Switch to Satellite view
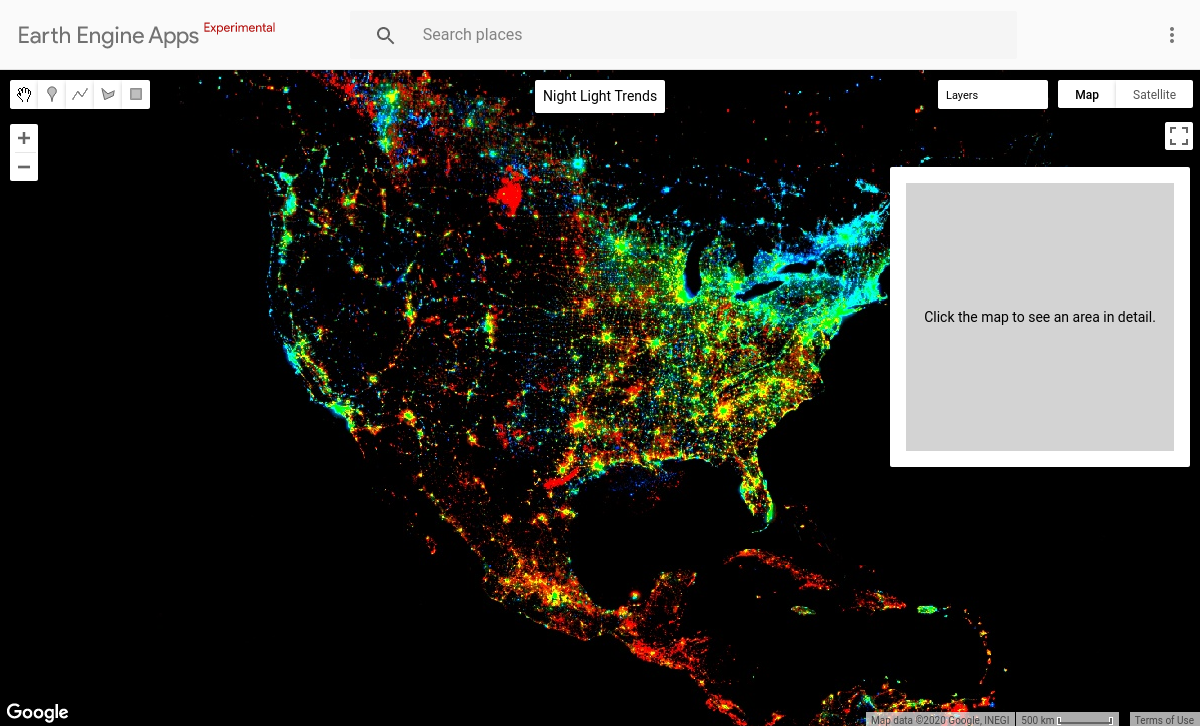1200x726 pixels. (x=1154, y=93)
